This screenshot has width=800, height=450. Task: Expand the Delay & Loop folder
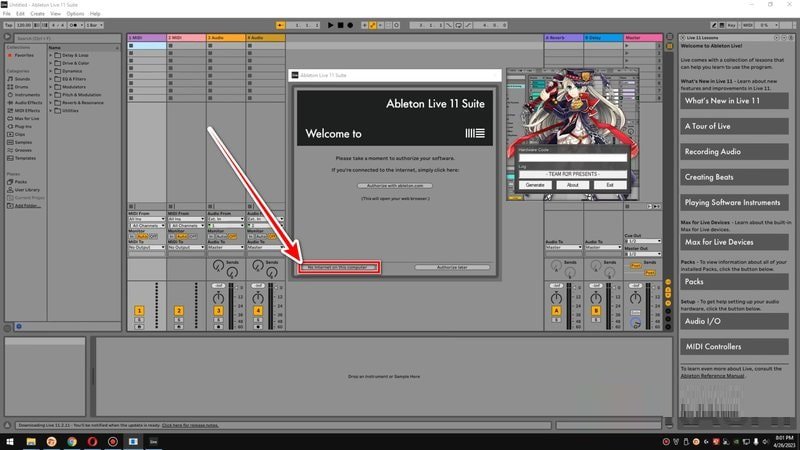[x=51, y=55]
